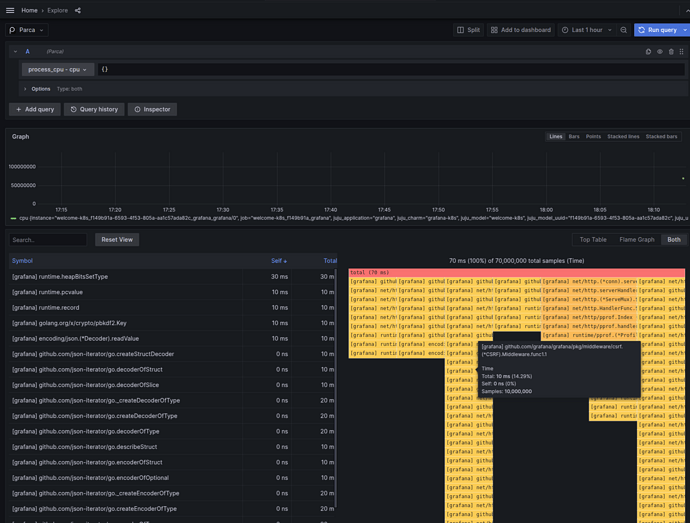Switch to Top Table view

pyautogui.click(x=593, y=239)
